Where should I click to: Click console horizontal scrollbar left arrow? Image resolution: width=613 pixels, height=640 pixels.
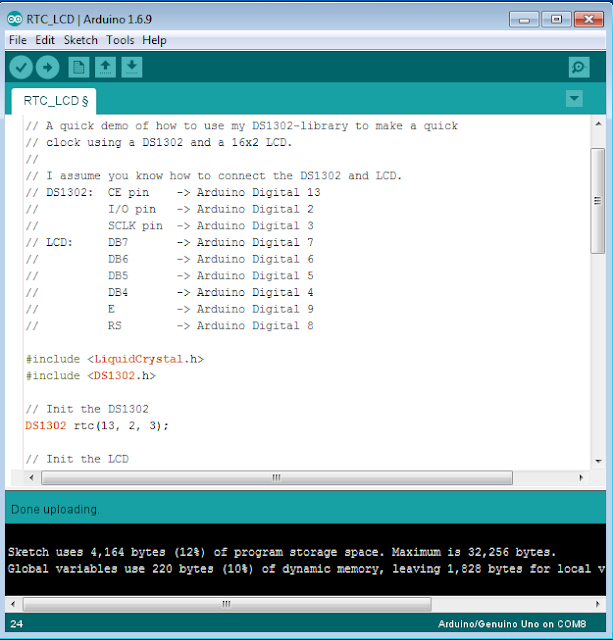(13, 604)
